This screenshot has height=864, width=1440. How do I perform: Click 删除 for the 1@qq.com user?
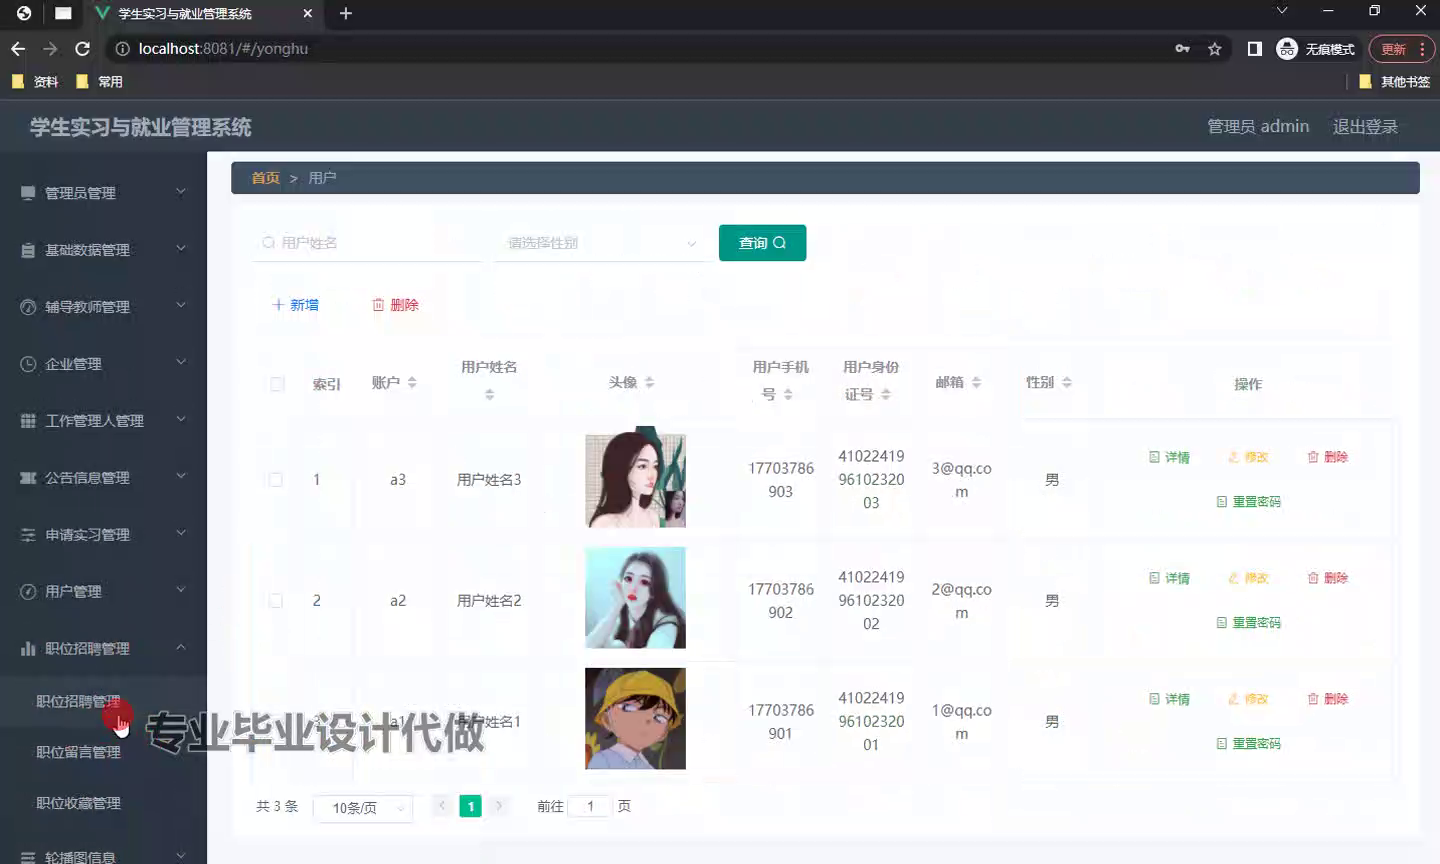click(1328, 699)
